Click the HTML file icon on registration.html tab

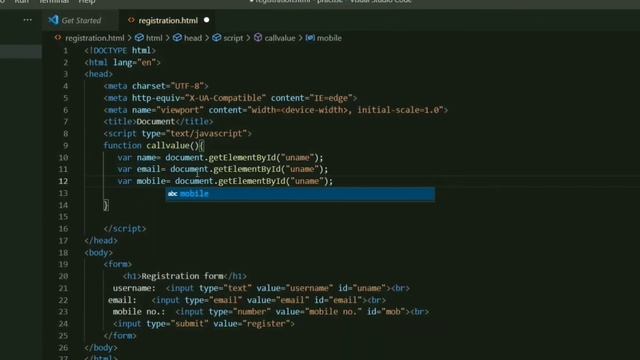click(x=131, y=20)
